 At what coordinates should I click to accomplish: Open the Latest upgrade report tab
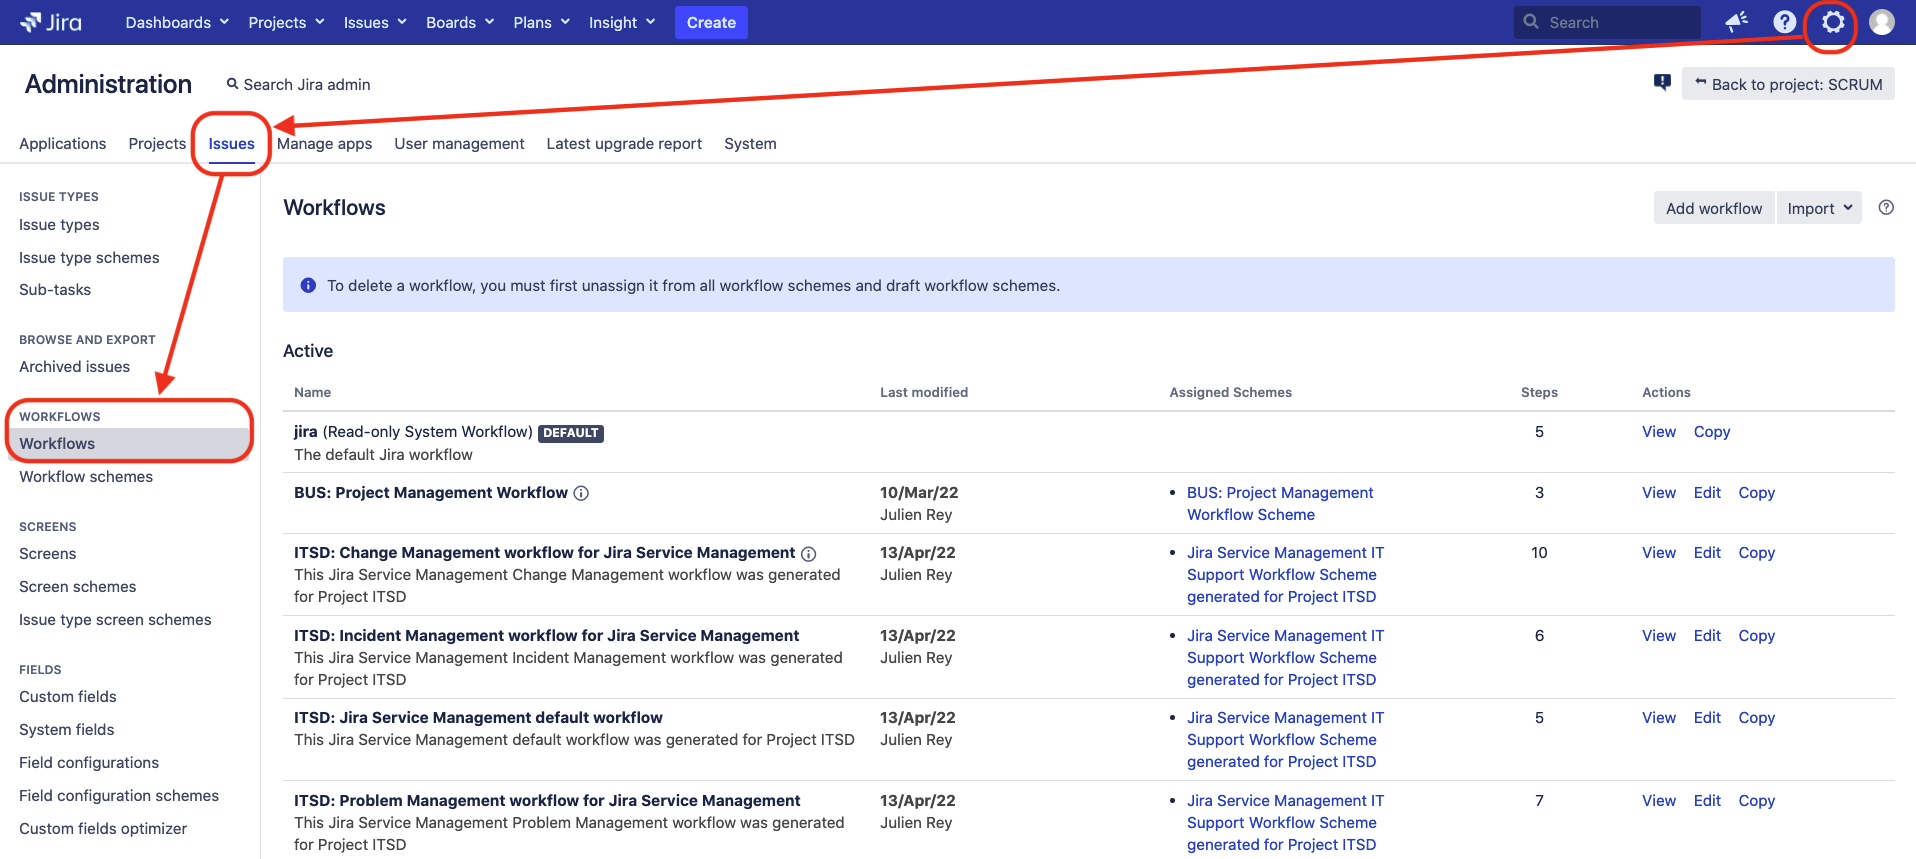point(624,144)
